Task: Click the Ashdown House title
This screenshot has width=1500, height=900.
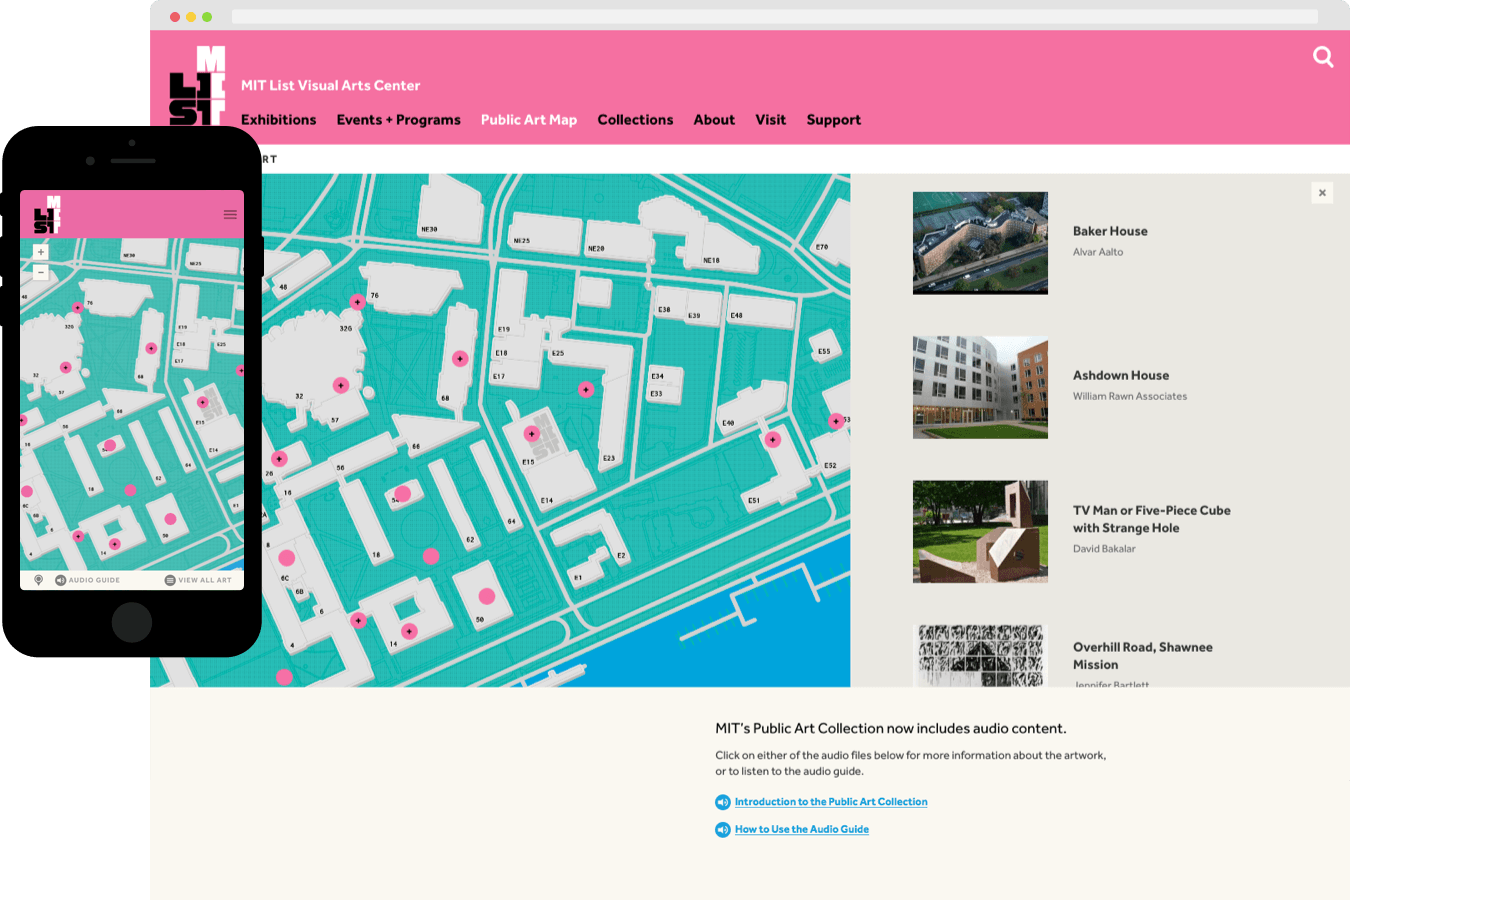Action: [x=1121, y=376]
